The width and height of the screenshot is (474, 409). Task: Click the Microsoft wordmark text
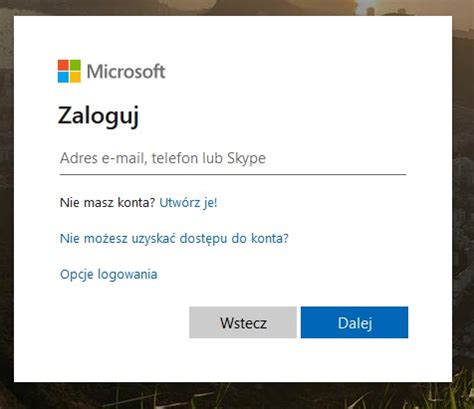point(126,71)
